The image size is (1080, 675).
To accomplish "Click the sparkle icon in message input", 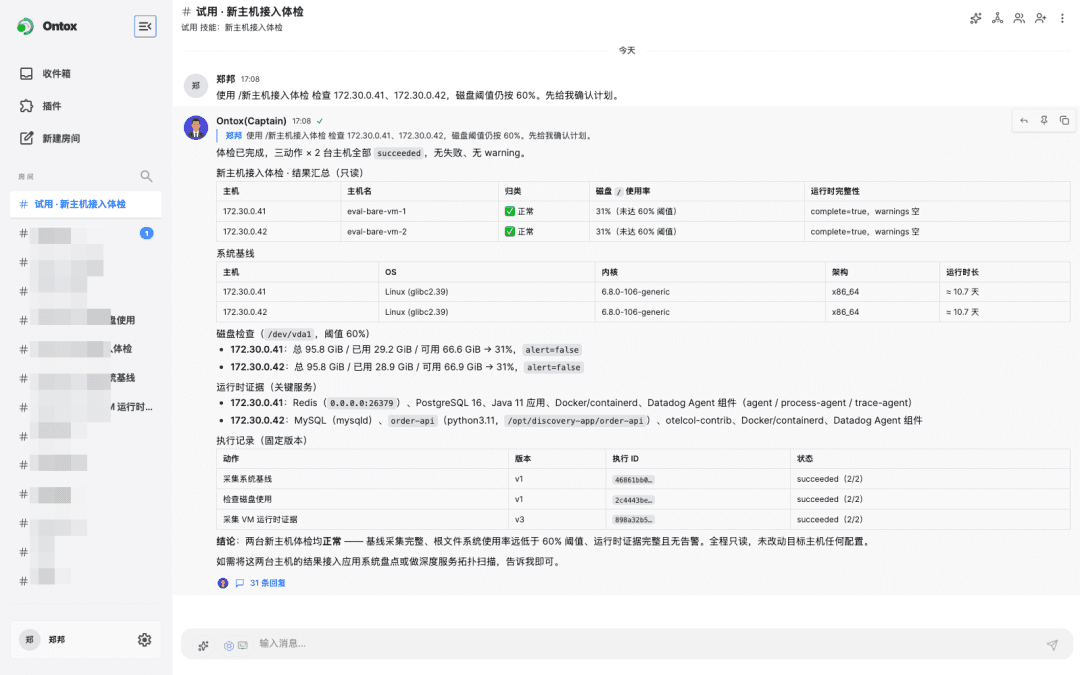I will point(203,646).
